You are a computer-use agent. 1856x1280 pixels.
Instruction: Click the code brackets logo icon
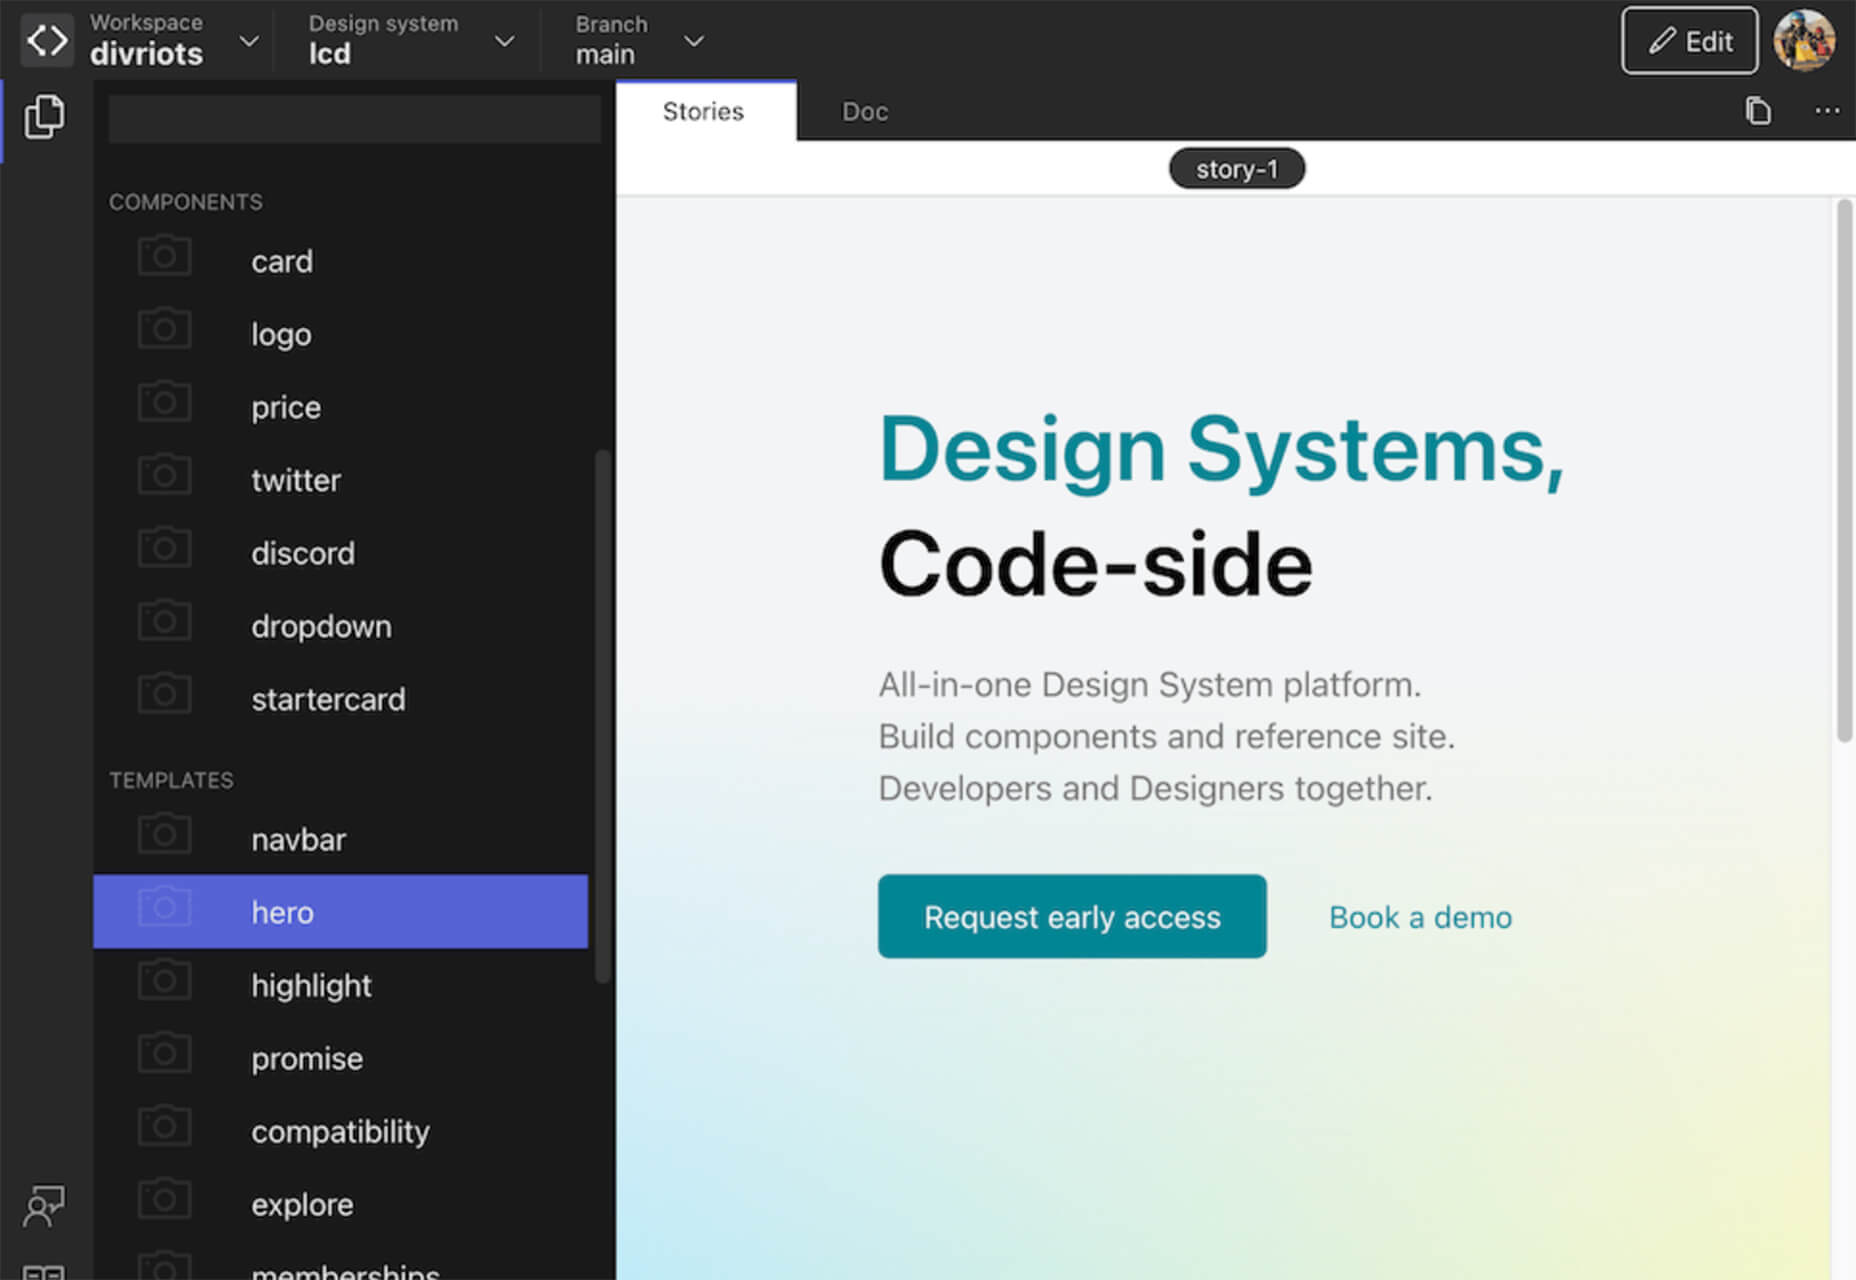click(x=47, y=41)
